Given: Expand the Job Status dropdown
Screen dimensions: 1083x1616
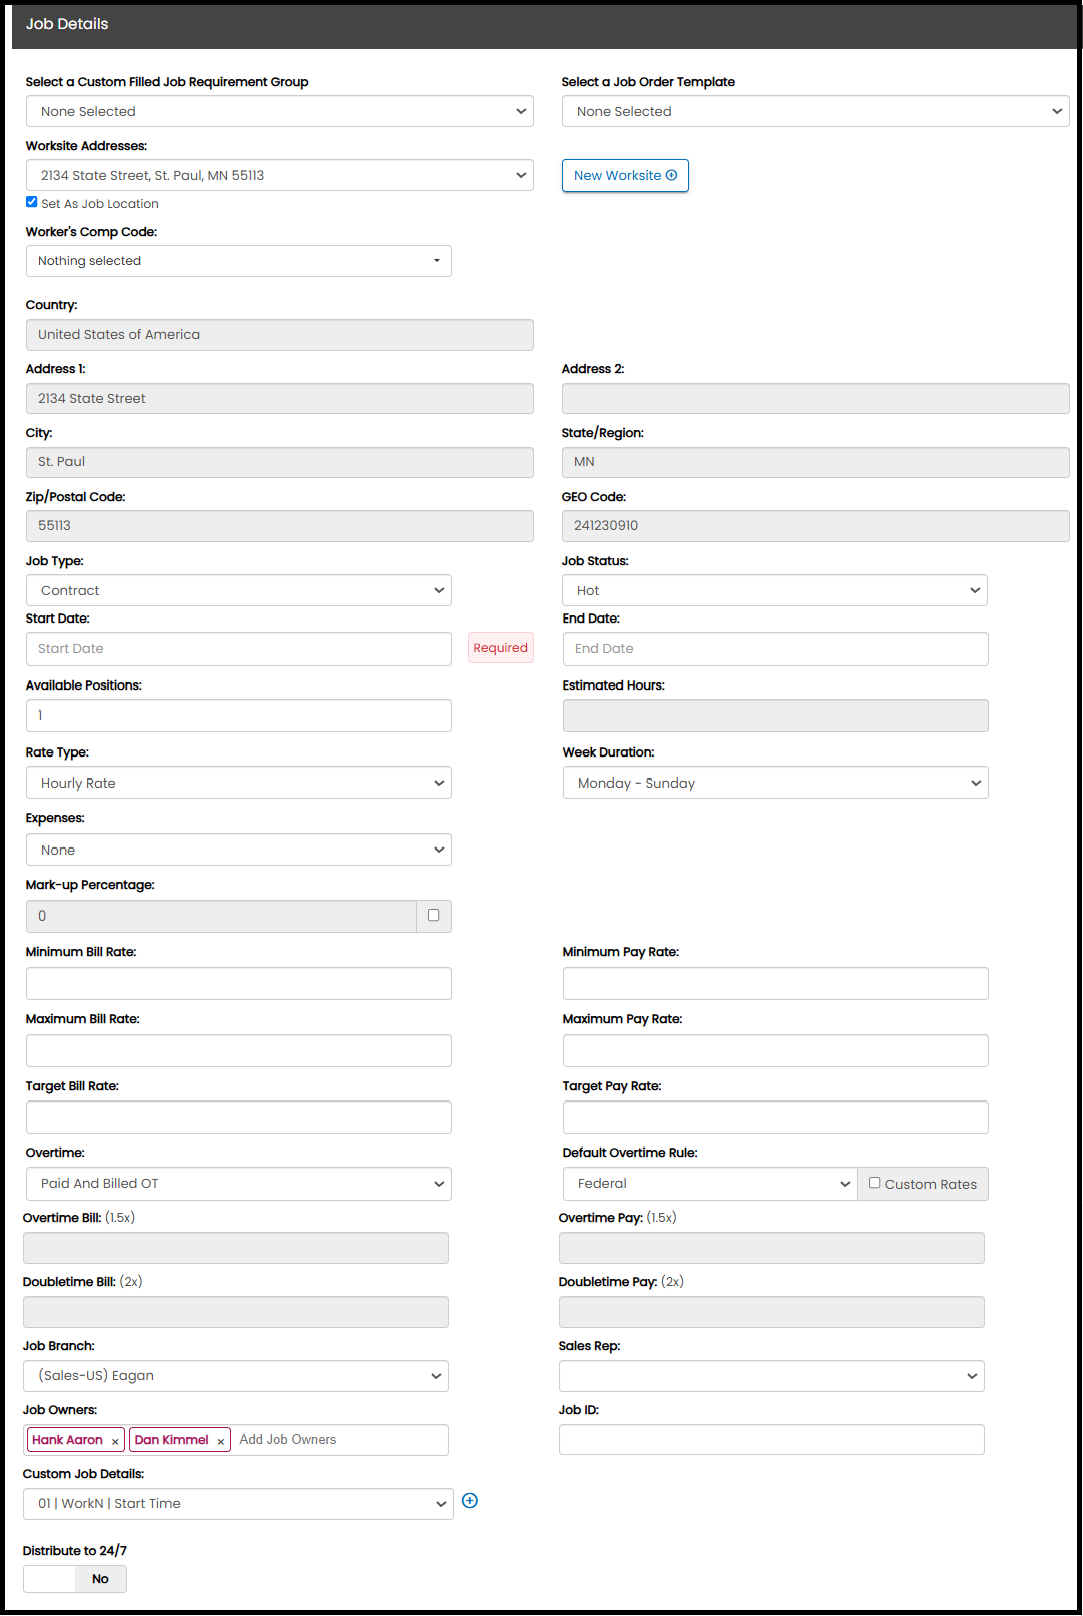Looking at the screenshot, I should pyautogui.click(x=774, y=590).
